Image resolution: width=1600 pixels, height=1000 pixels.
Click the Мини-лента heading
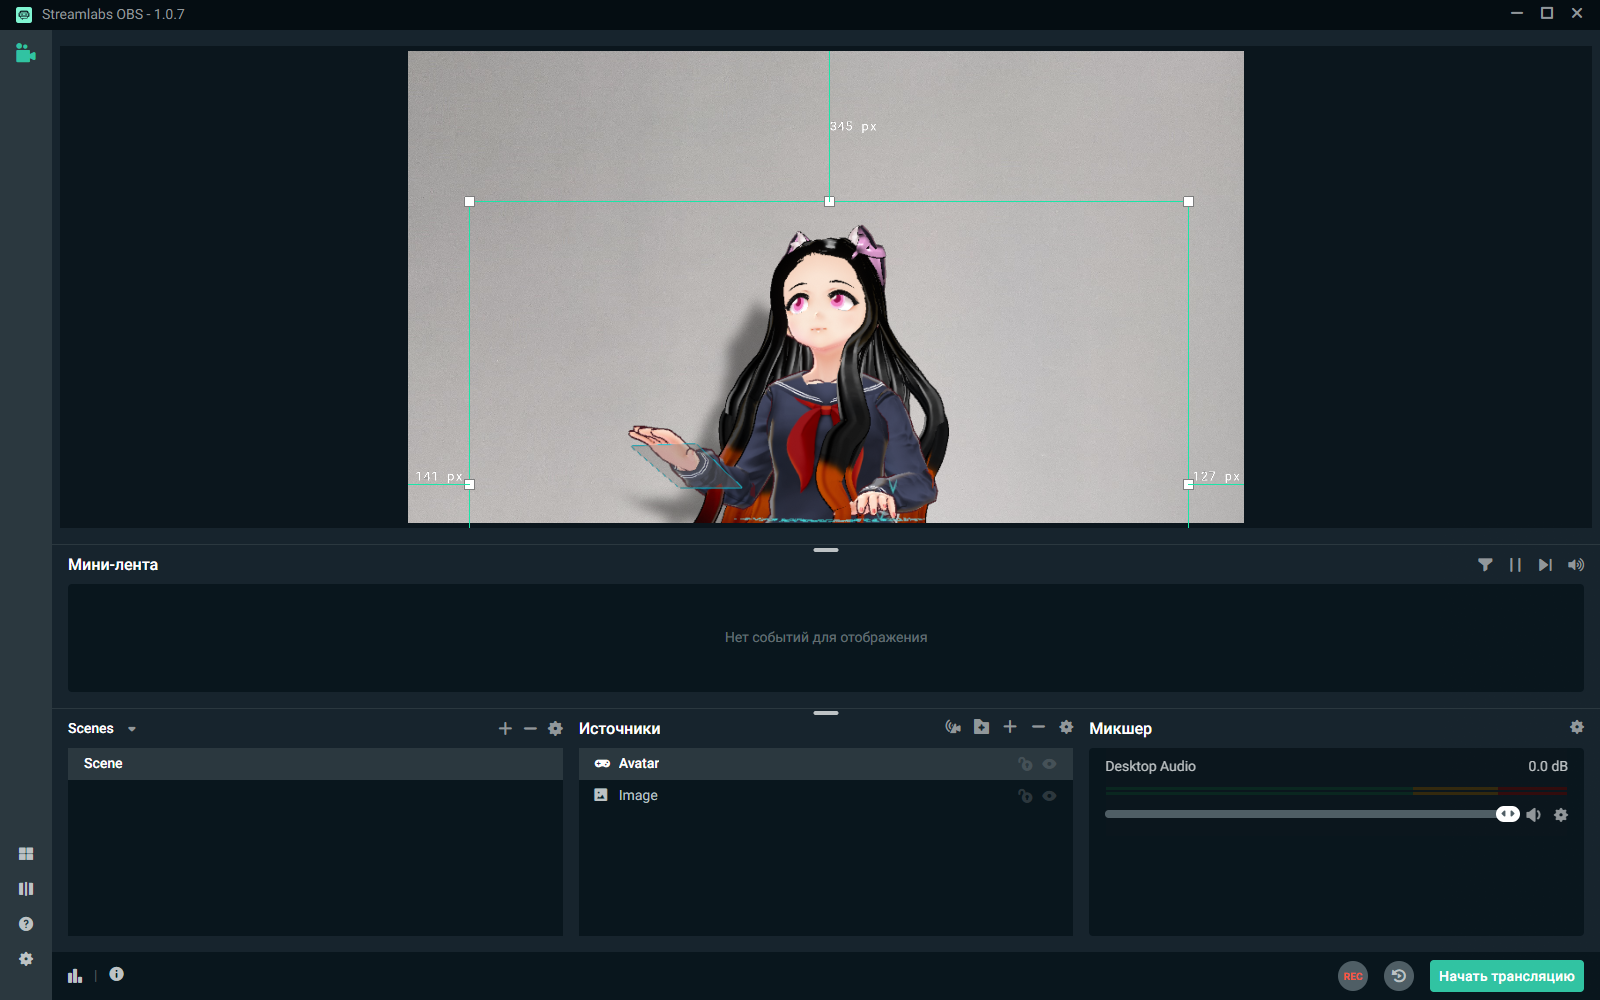(x=113, y=565)
